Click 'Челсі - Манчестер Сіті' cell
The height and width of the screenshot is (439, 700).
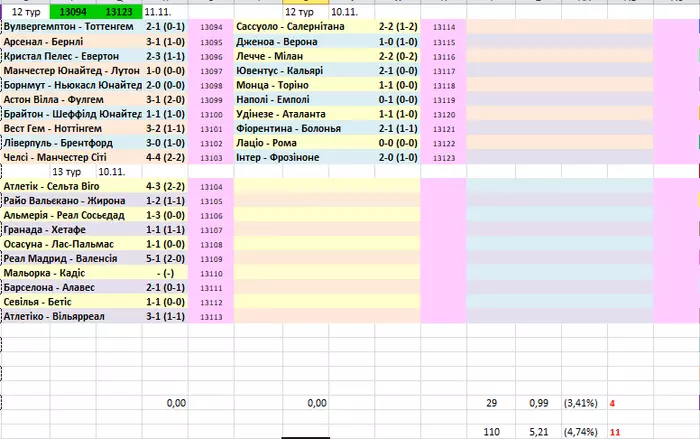point(72,157)
